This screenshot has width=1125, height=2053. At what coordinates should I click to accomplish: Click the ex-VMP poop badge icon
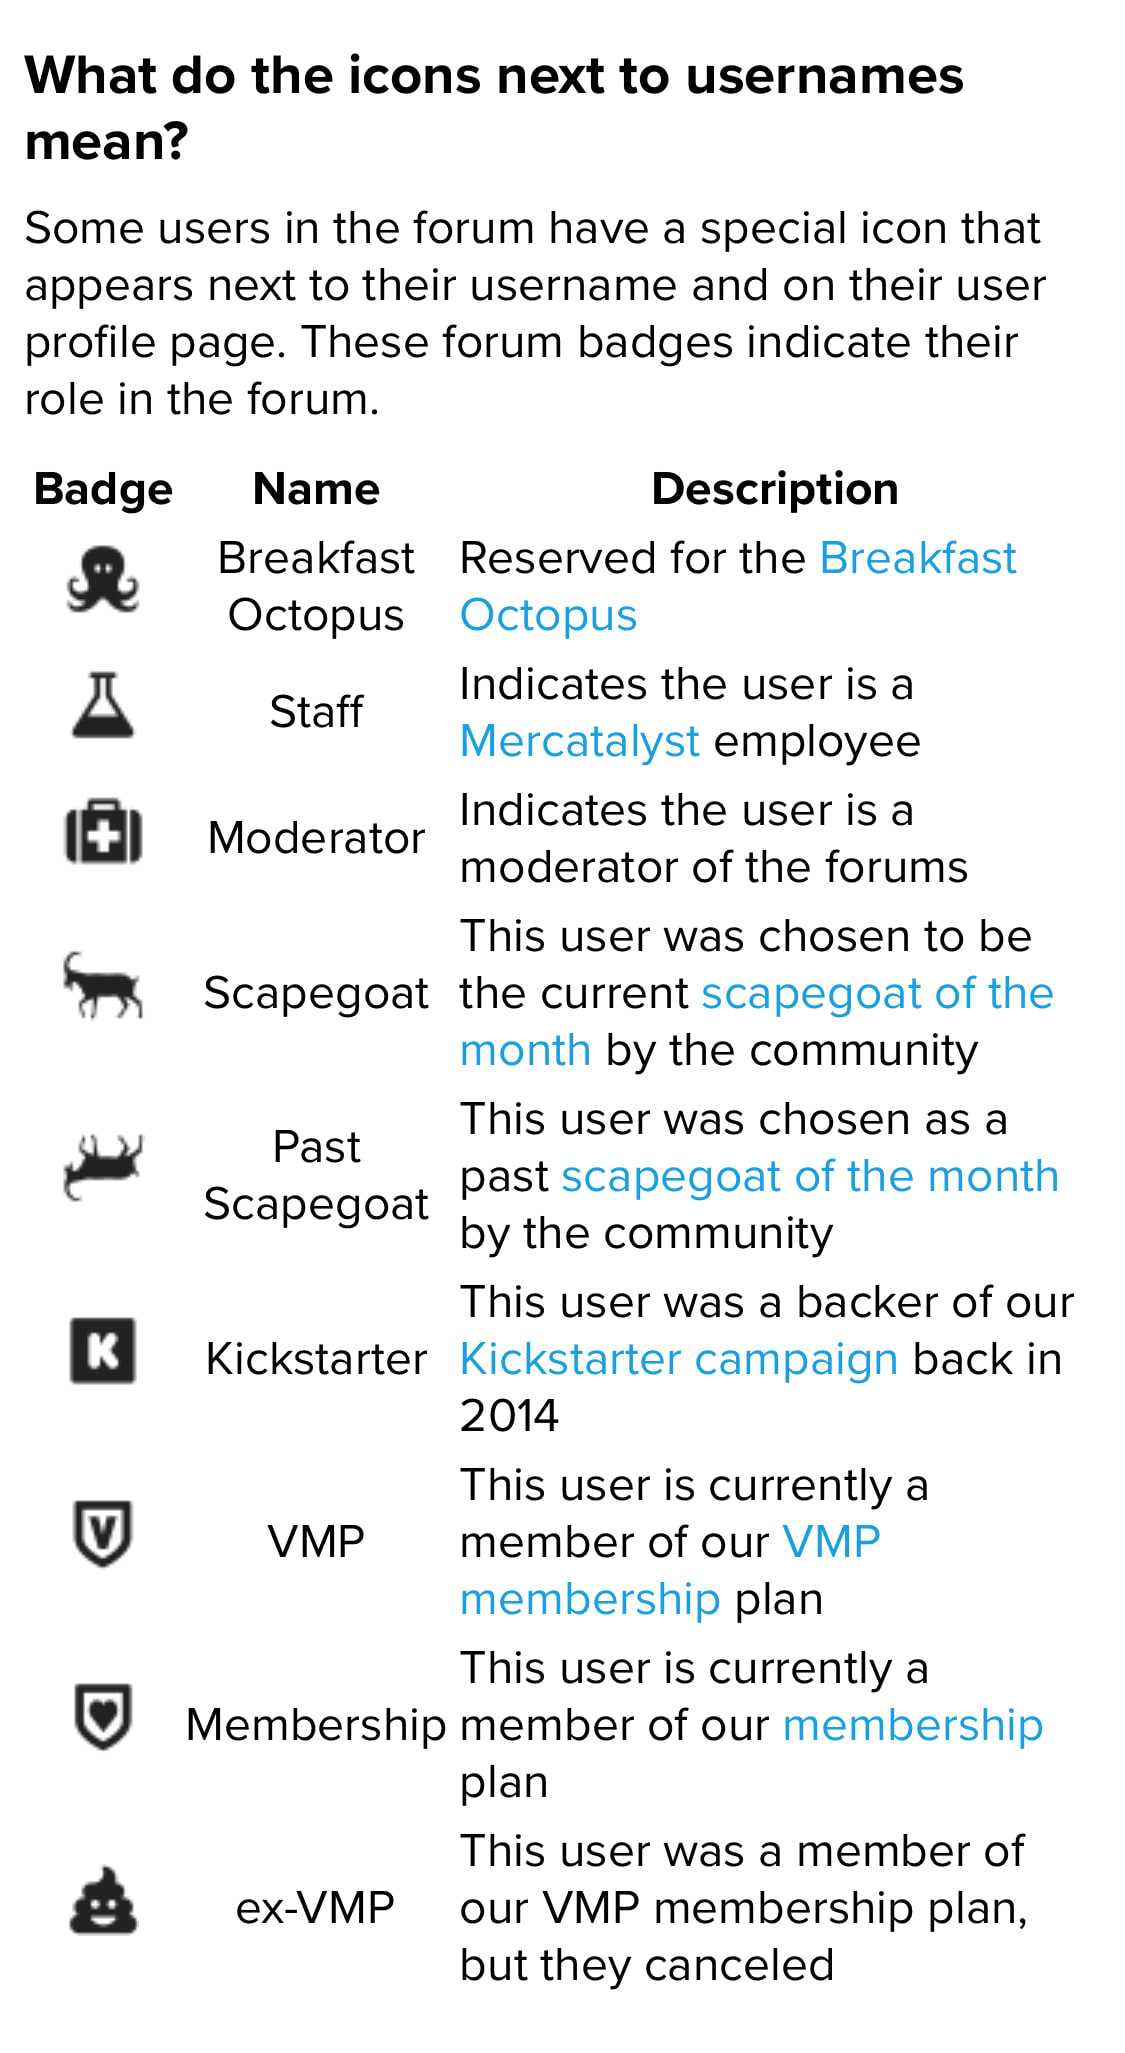pyautogui.click(x=103, y=1901)
